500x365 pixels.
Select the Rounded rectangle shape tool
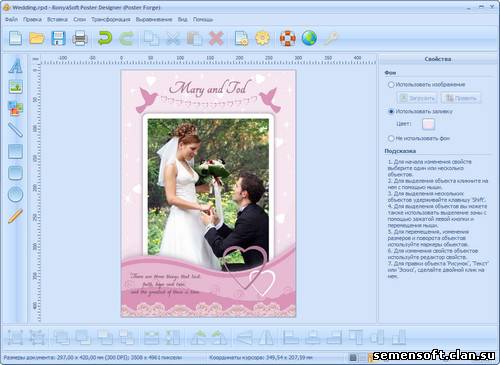pos(15,173)
